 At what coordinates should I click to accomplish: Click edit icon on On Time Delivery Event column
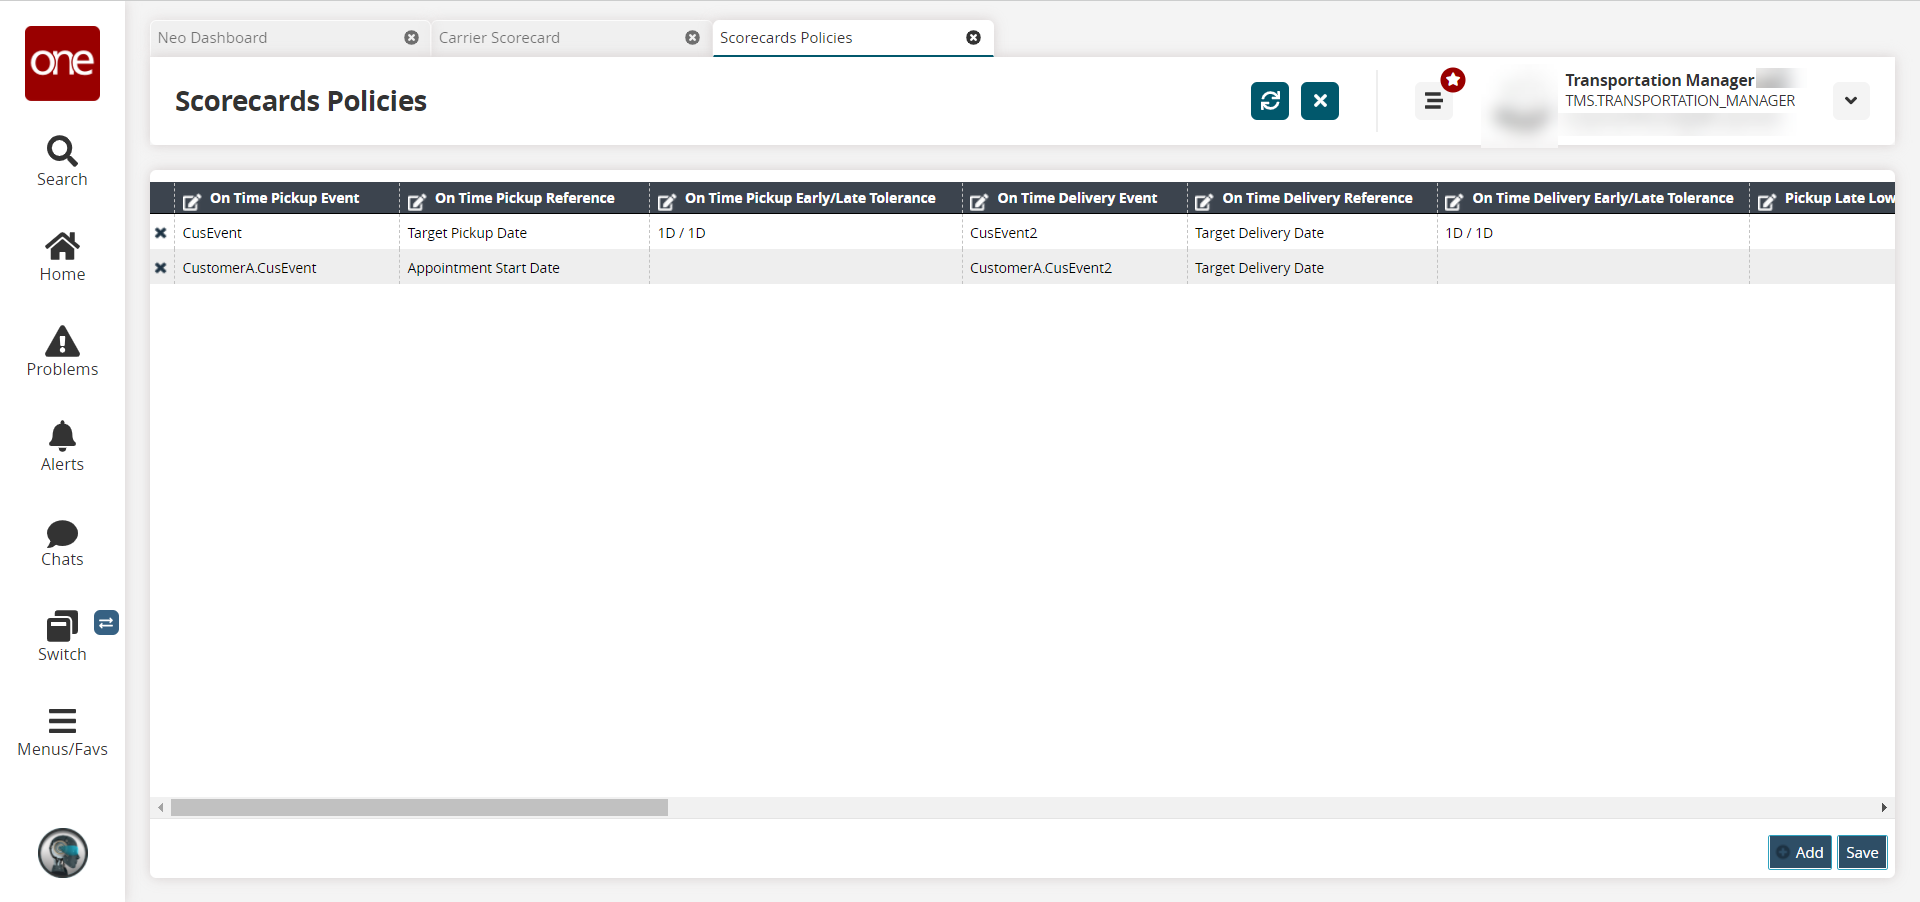(x=979, y=200)
